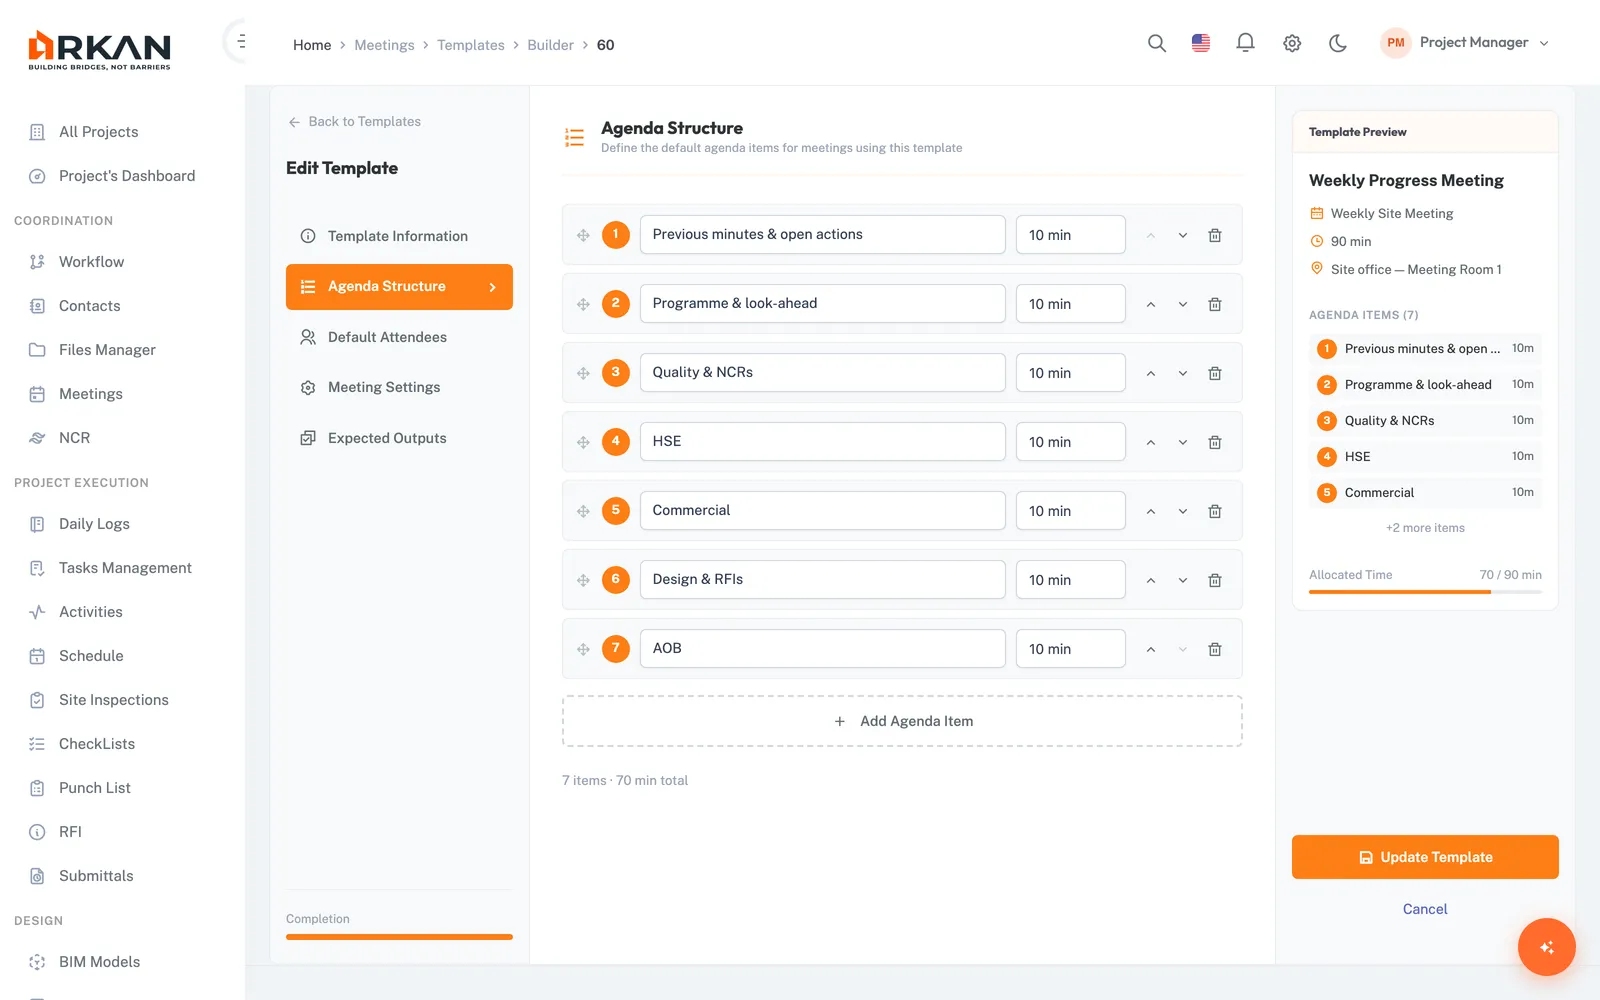This screenshot has height=1000, width=1600.
Task: Move Commercial item down
Action: coord(1183,511)
